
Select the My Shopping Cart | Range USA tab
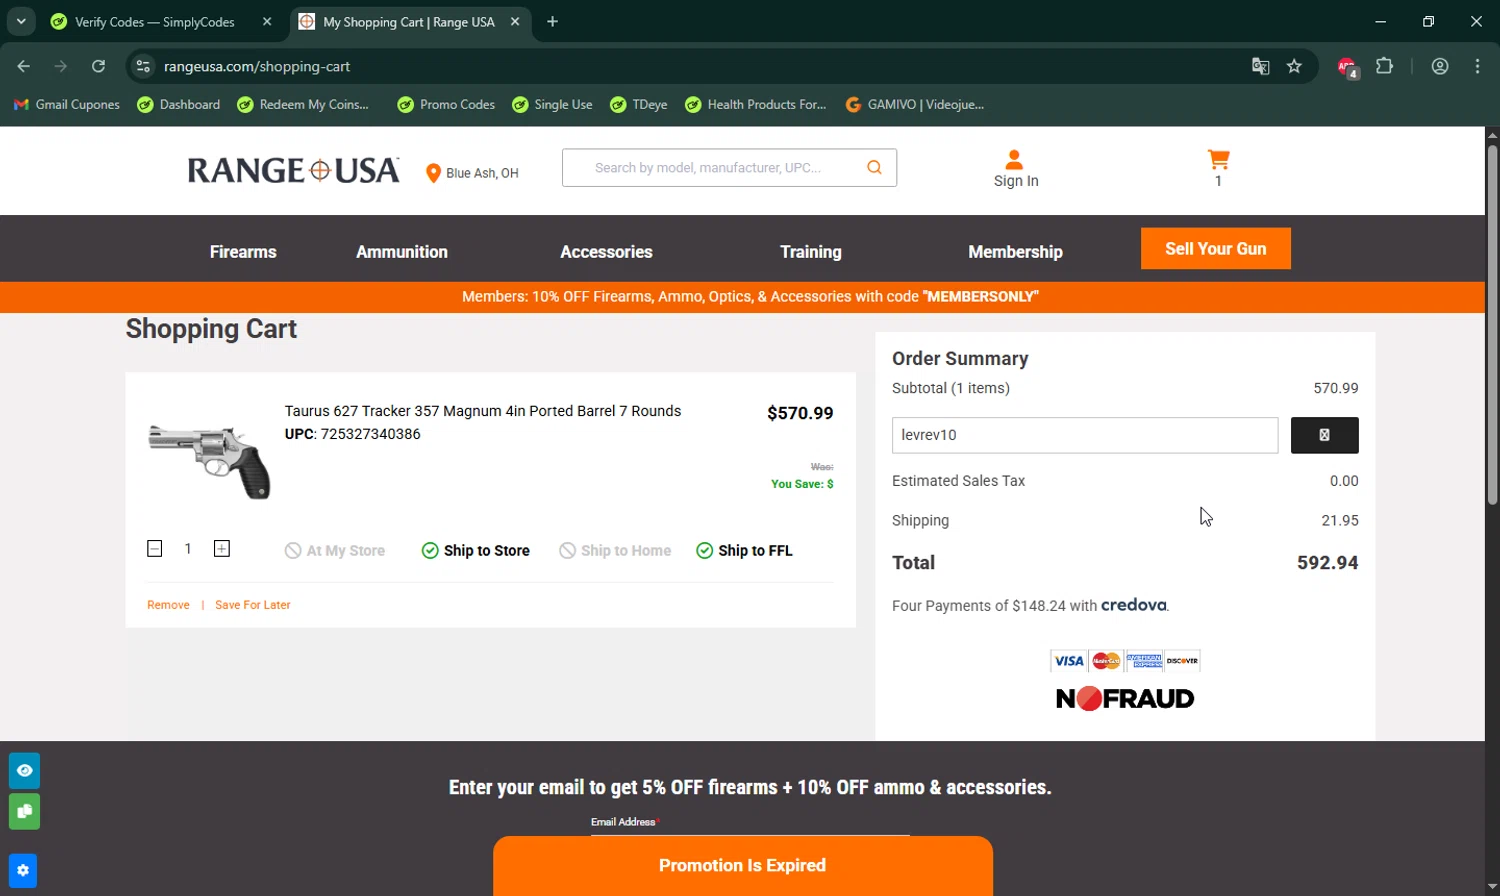(x=408, y=21)
